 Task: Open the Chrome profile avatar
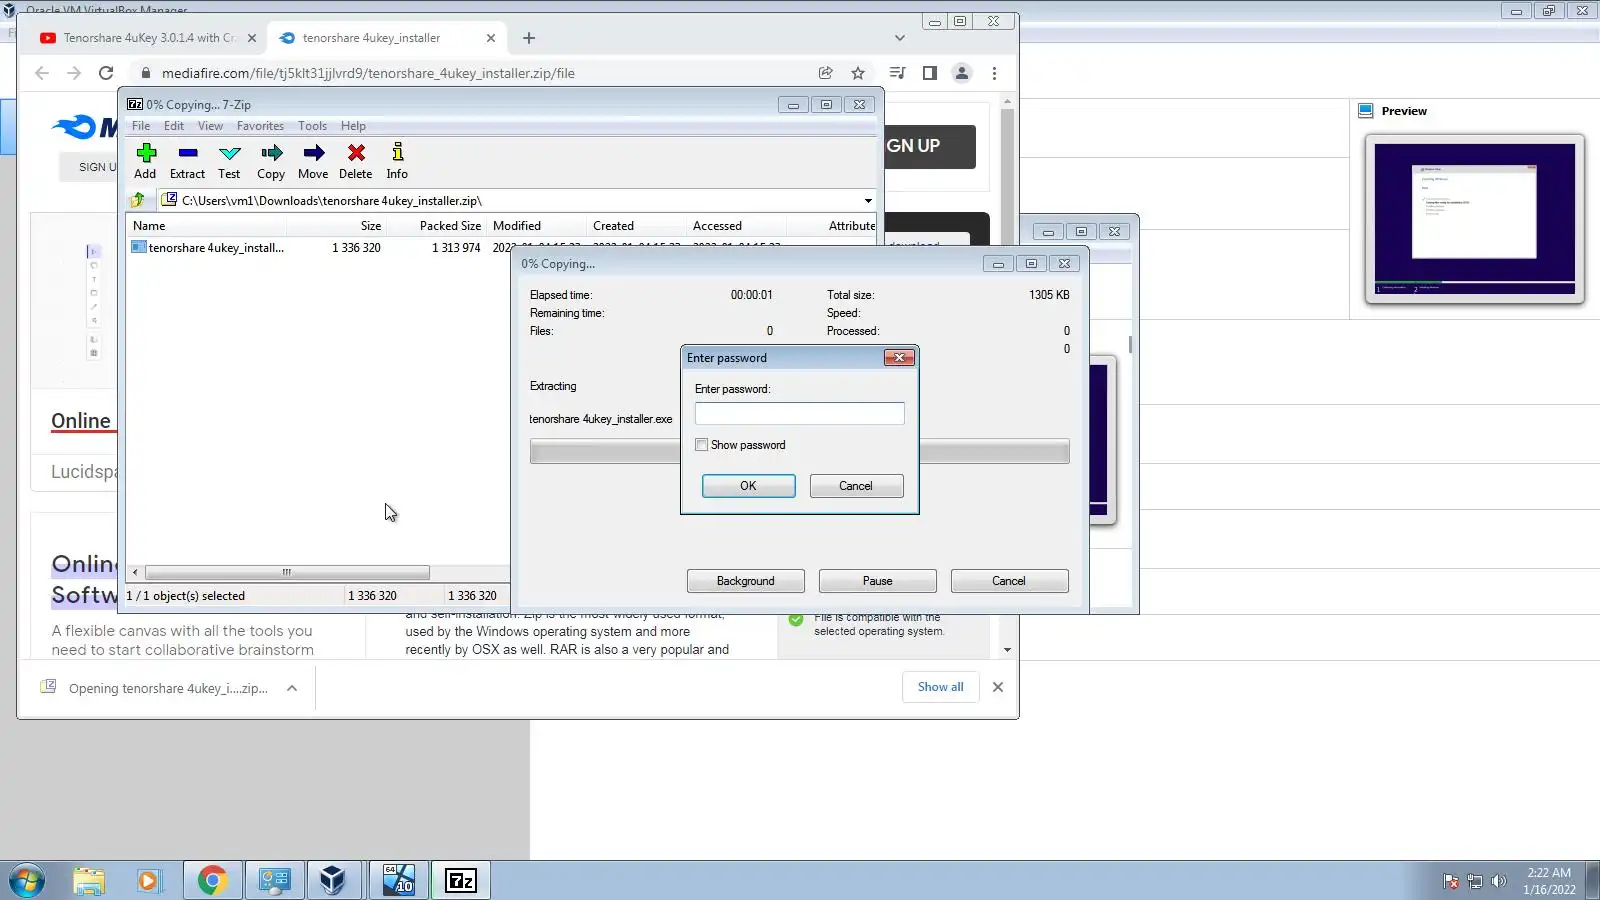(x=962, y=73)
